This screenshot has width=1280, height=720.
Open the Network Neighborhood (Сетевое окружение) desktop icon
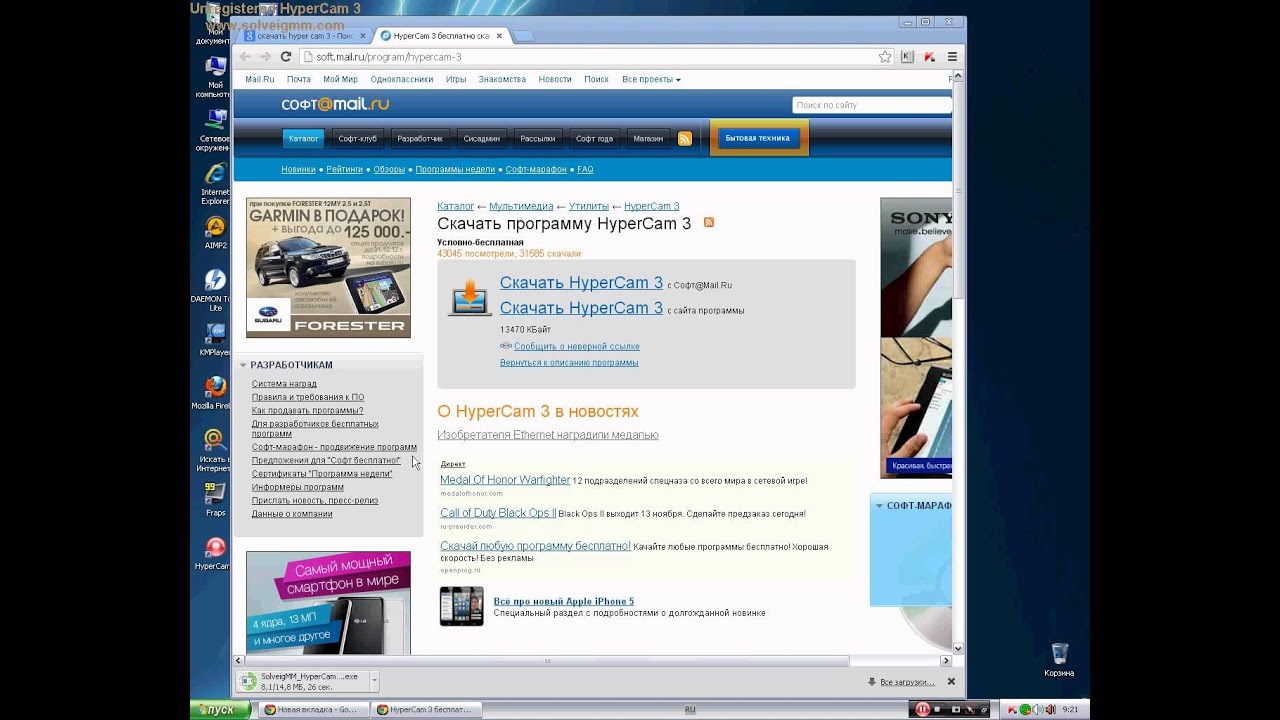(x=214, y=131)
